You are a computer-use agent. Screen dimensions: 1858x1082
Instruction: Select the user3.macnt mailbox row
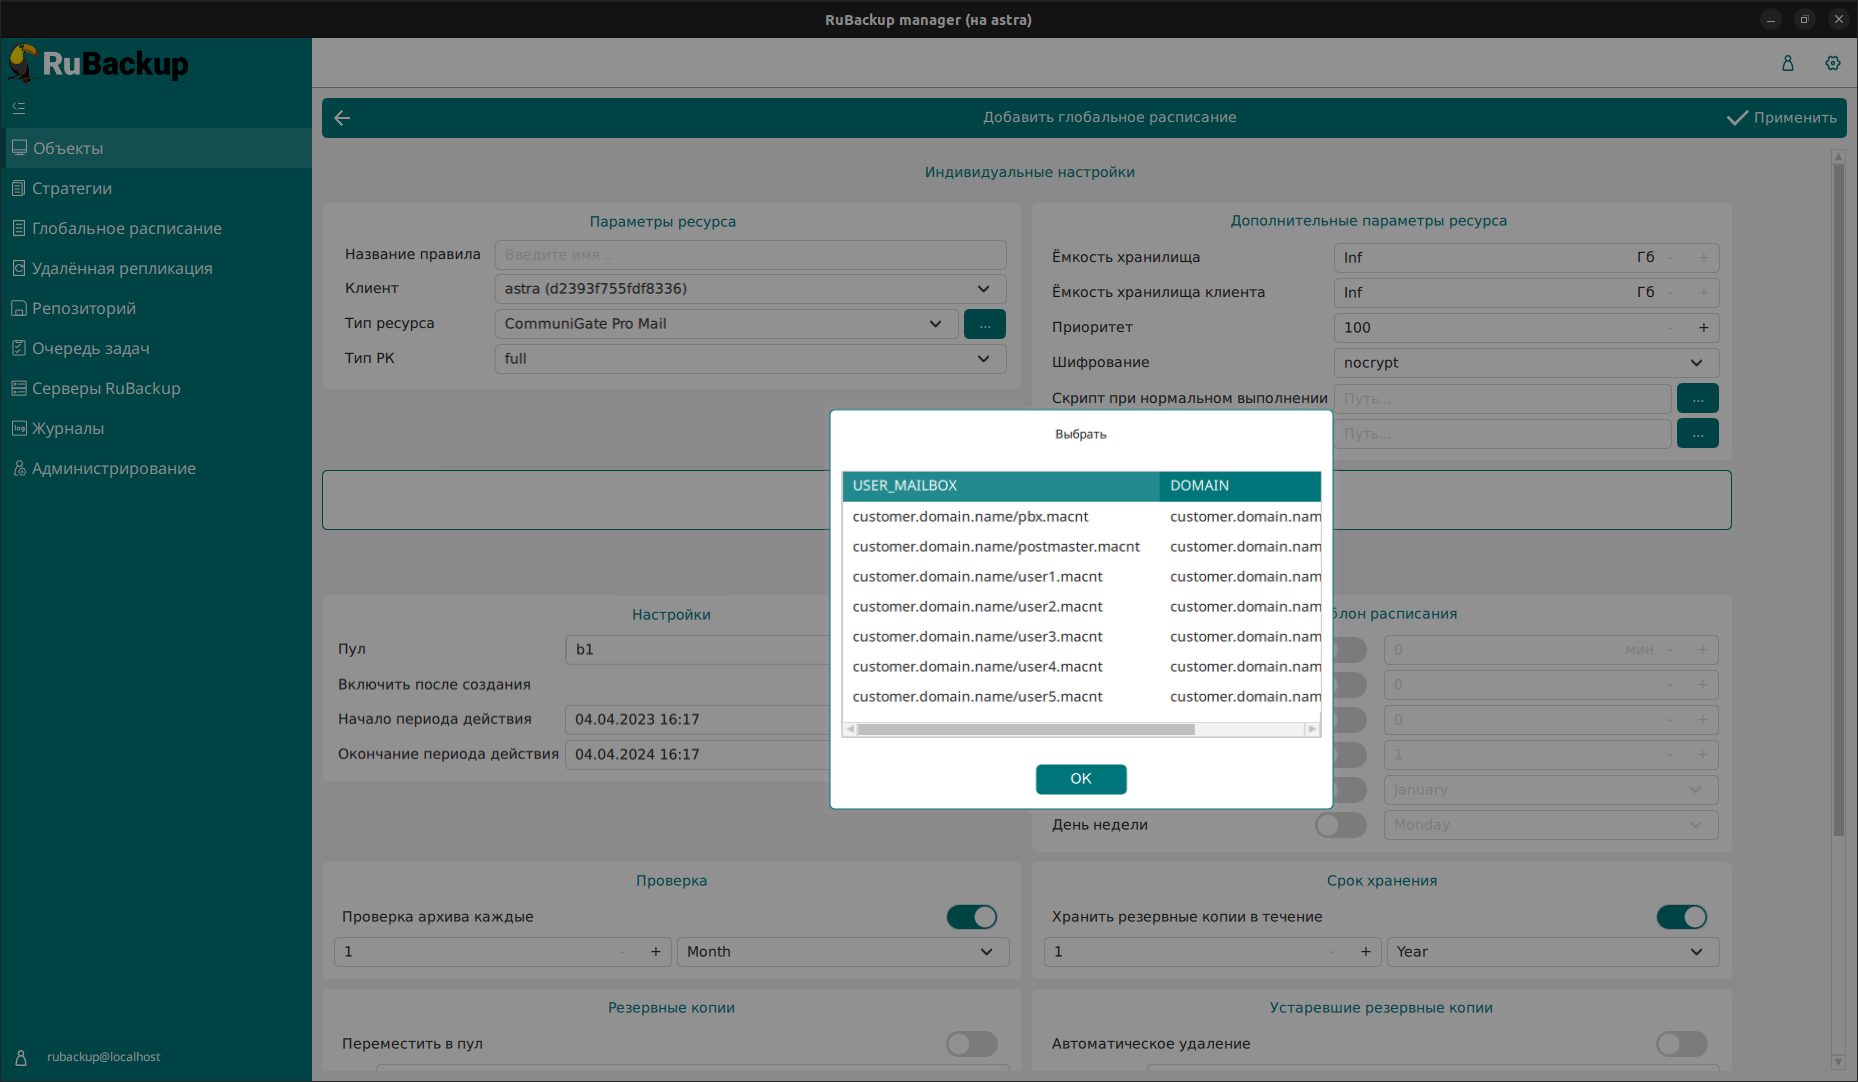click(977, 637)
